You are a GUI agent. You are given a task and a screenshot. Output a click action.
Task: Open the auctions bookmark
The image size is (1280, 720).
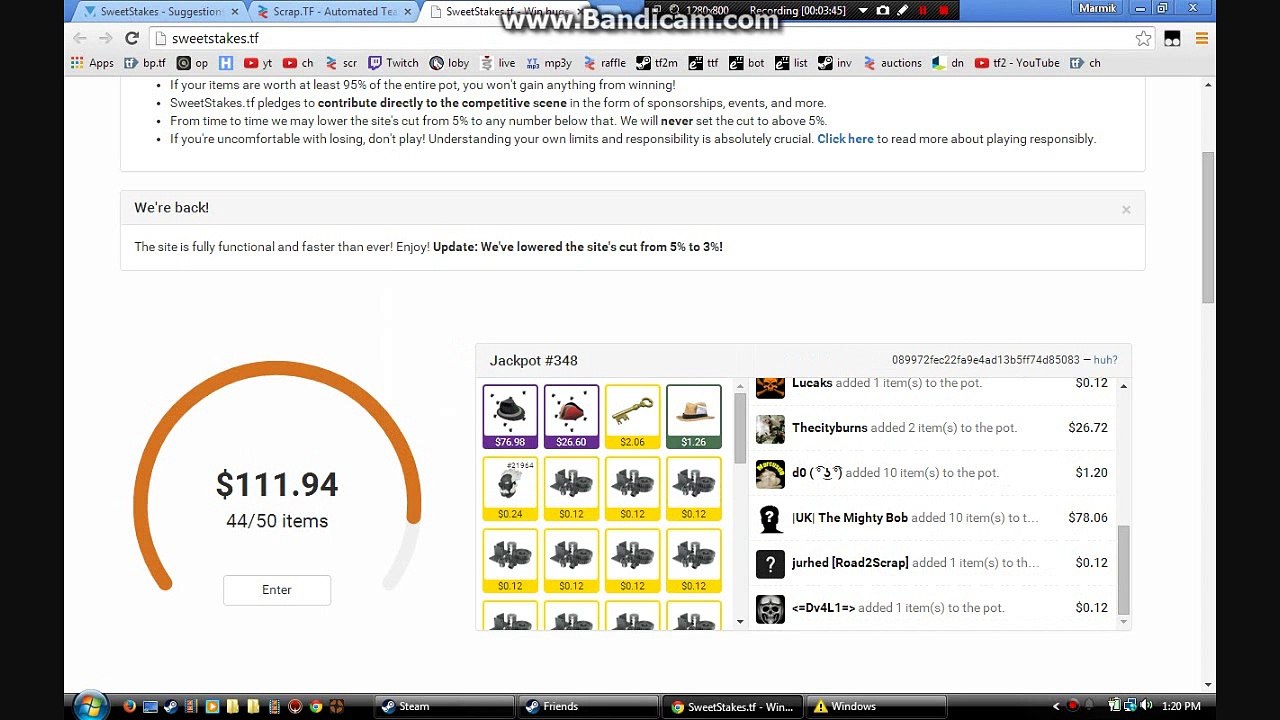892,63
